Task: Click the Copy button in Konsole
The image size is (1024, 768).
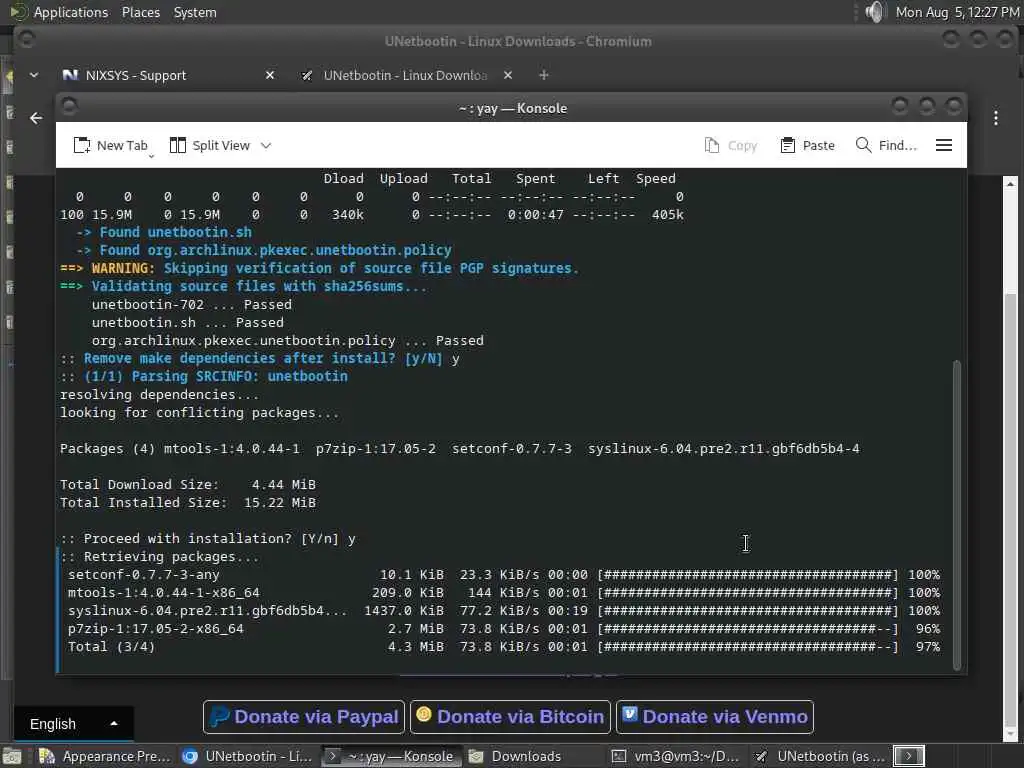Action: pyautogui.click(x=731, y=145)
